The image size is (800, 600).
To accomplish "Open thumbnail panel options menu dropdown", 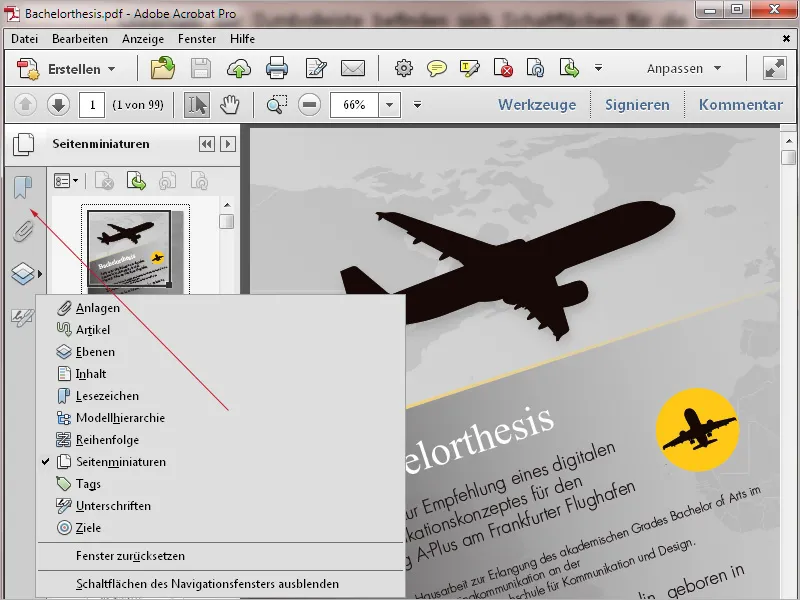I will pos(66,181).
